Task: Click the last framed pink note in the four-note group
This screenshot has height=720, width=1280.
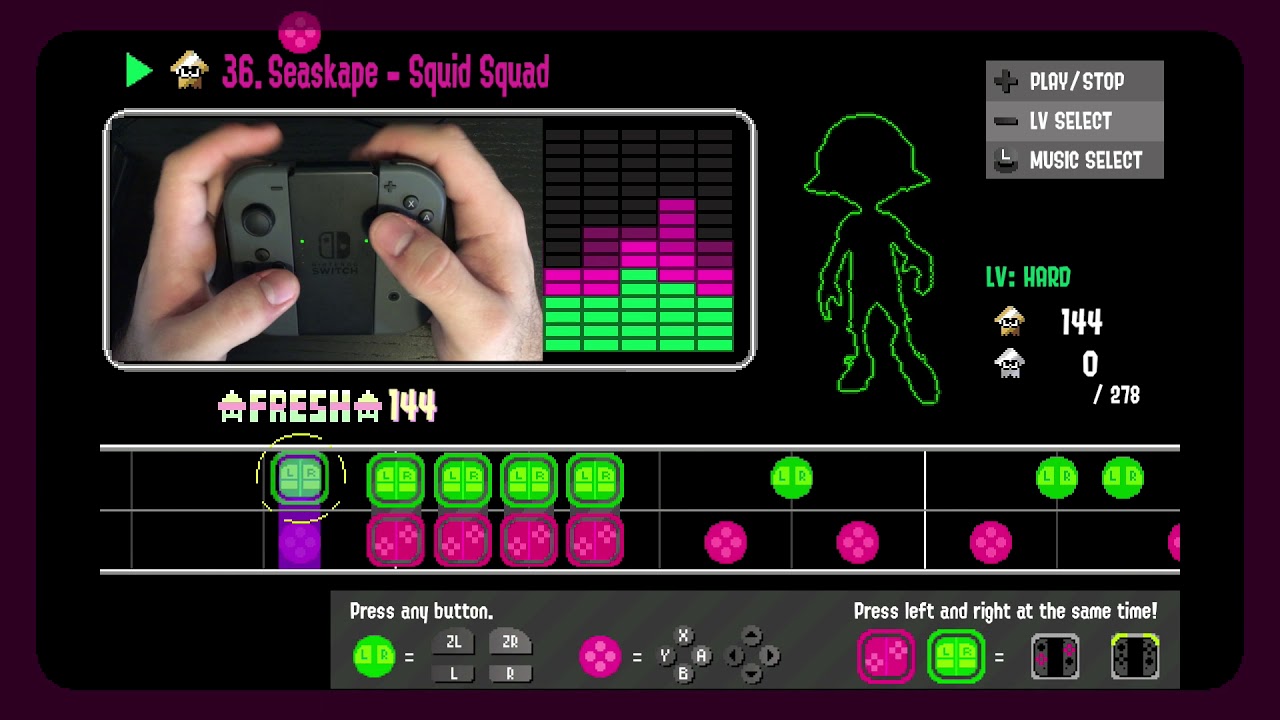Action: 595,541
